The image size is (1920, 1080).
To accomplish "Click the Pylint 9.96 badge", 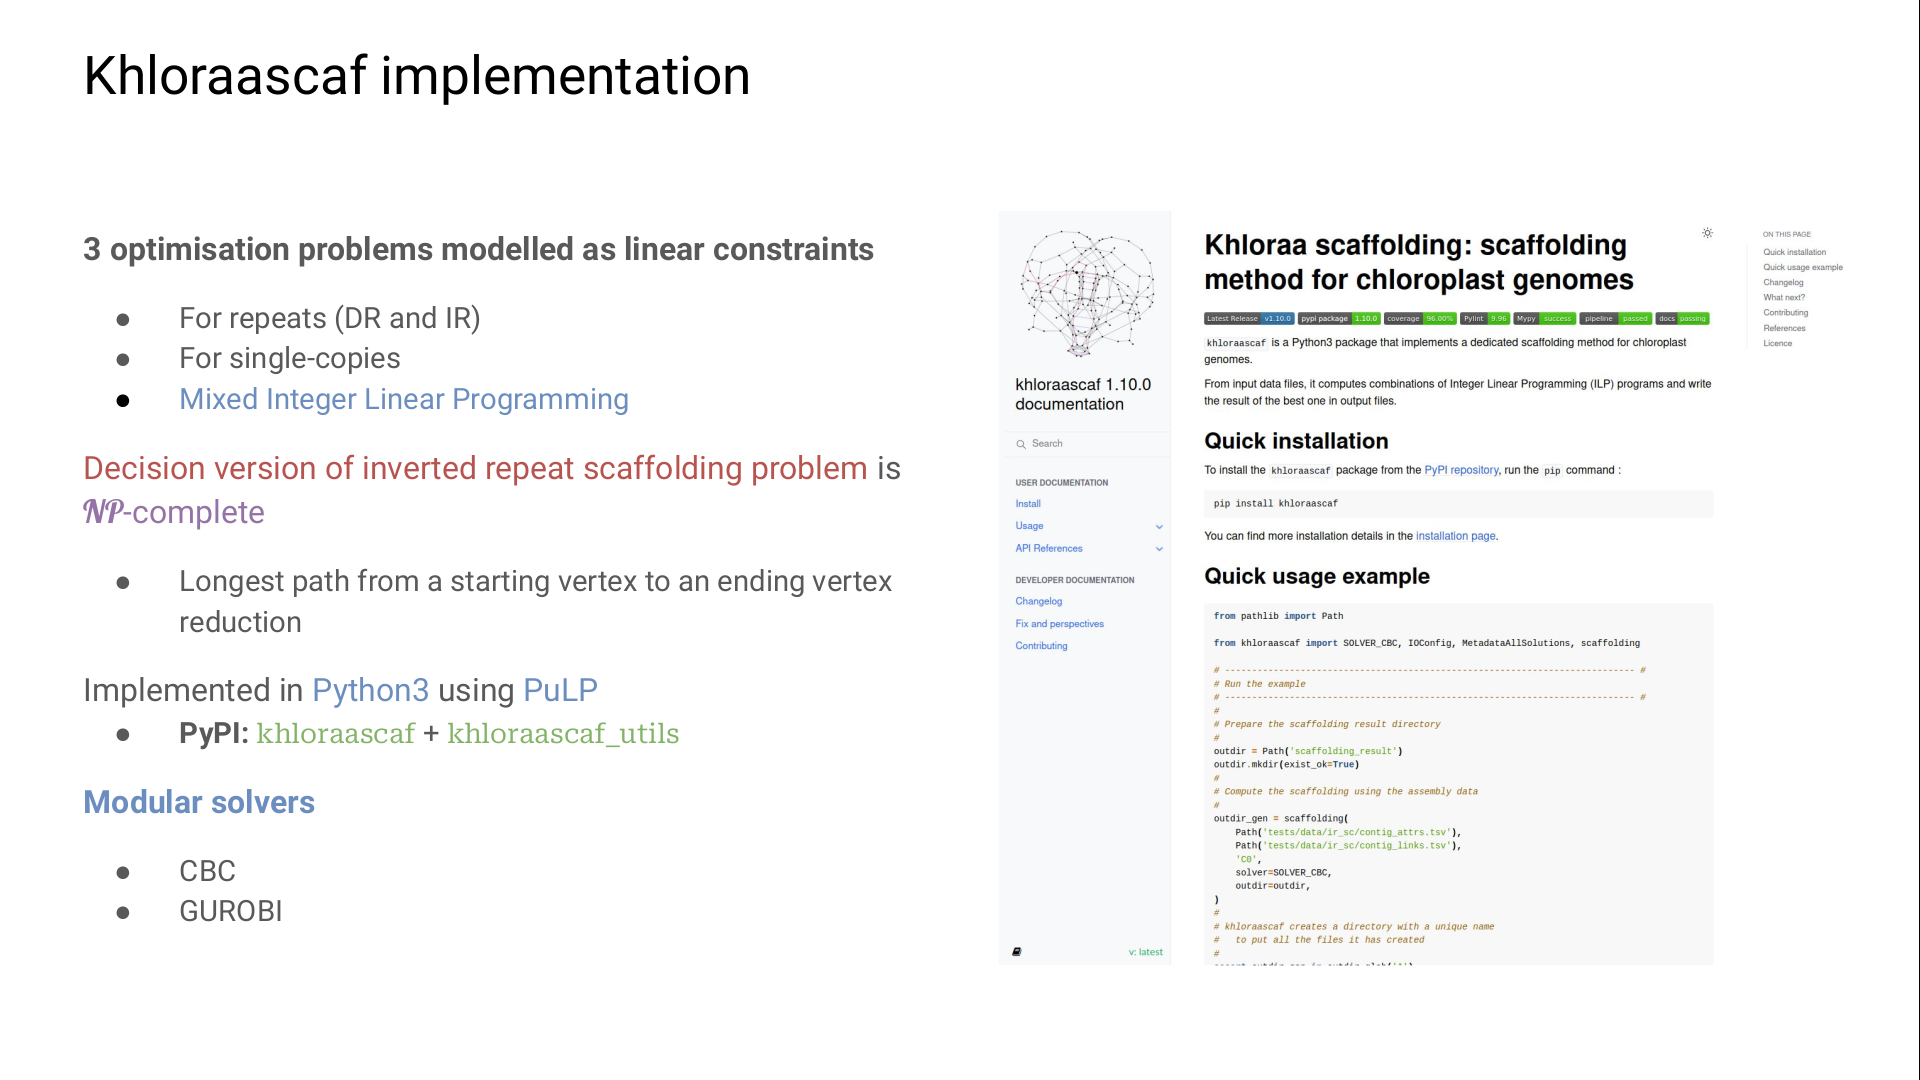I will pyautogui.click(x=1484, y=319).
